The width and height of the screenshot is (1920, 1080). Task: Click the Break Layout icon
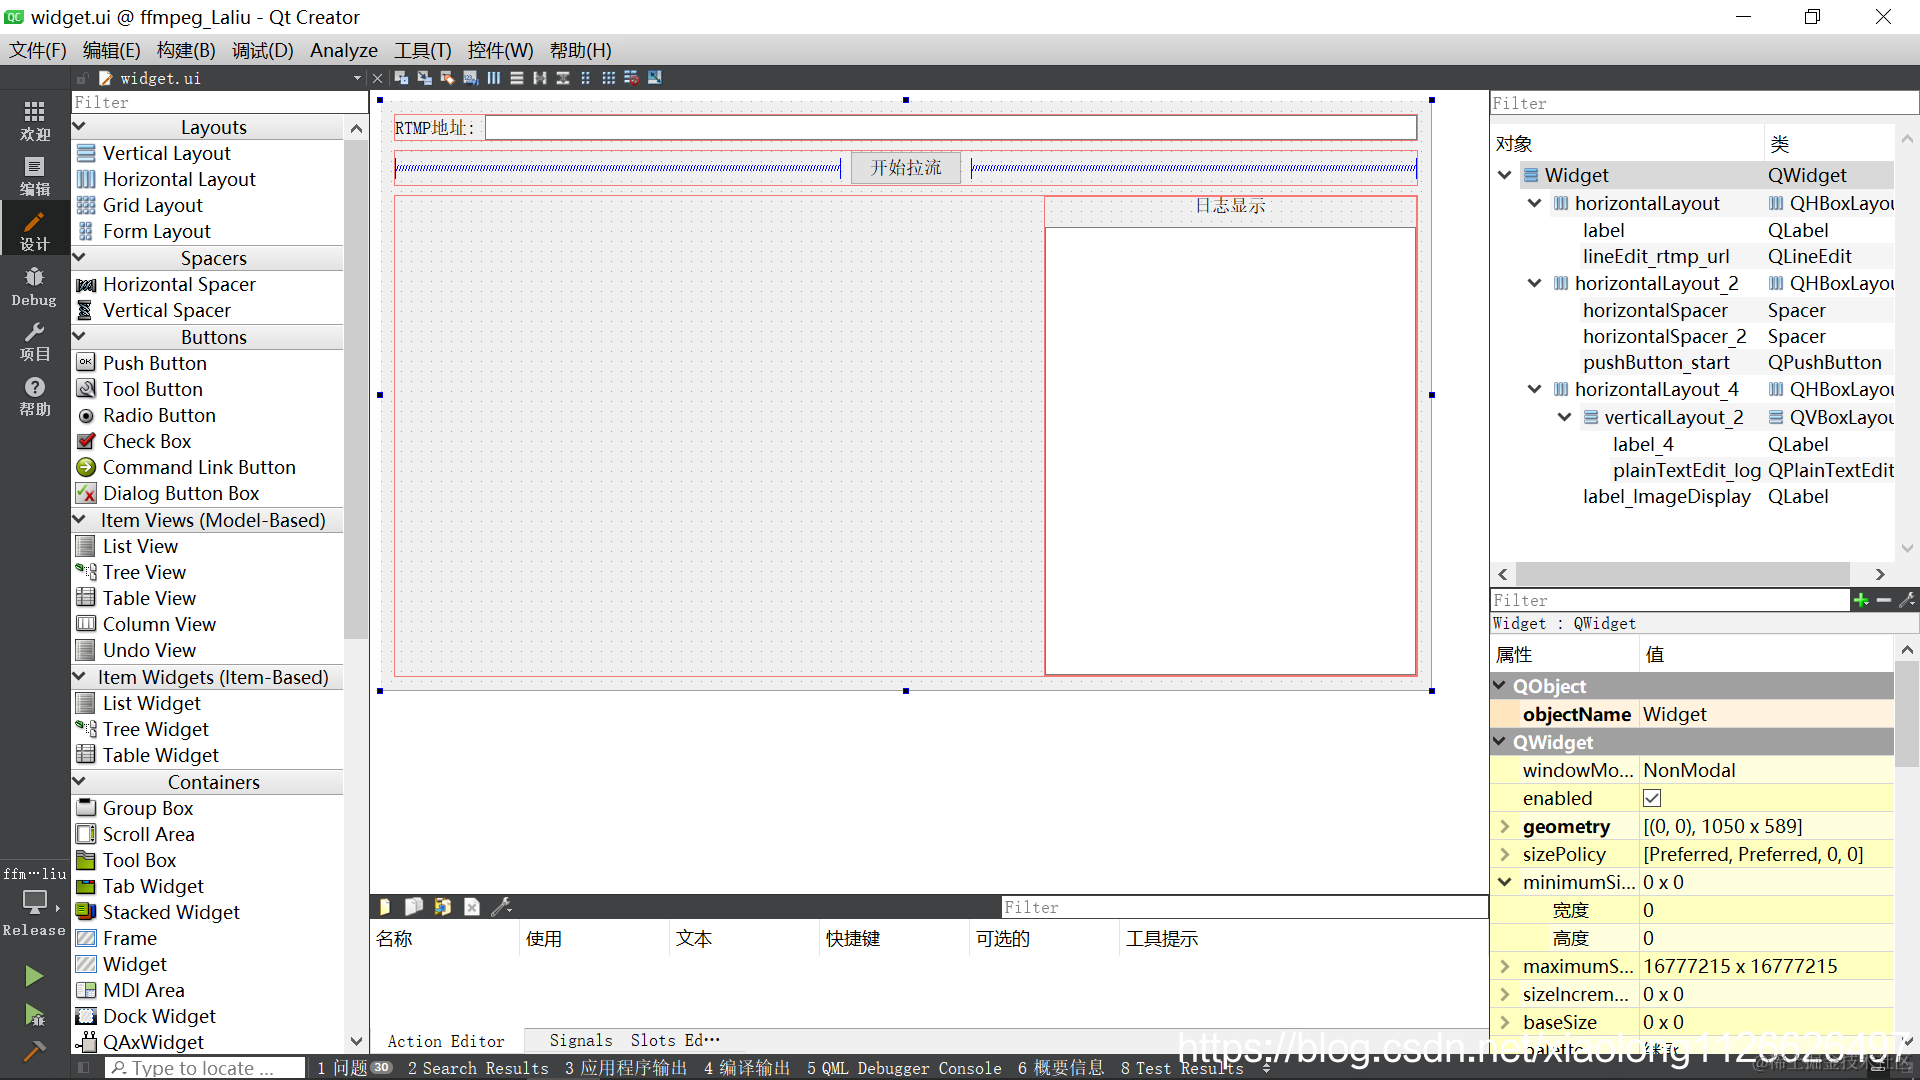point(631,78)
